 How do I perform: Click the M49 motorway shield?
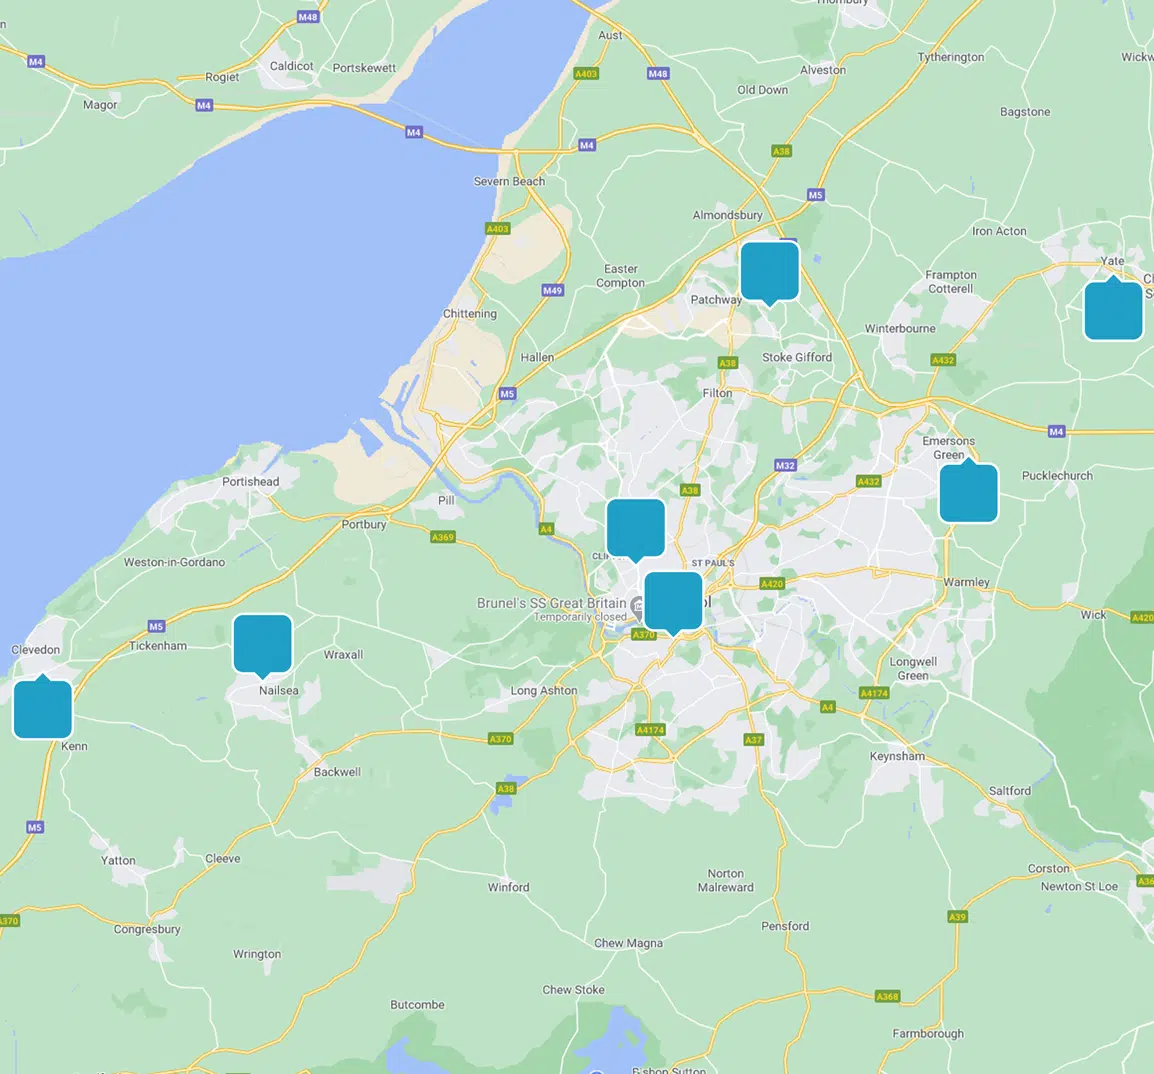(x=552, y=290)
